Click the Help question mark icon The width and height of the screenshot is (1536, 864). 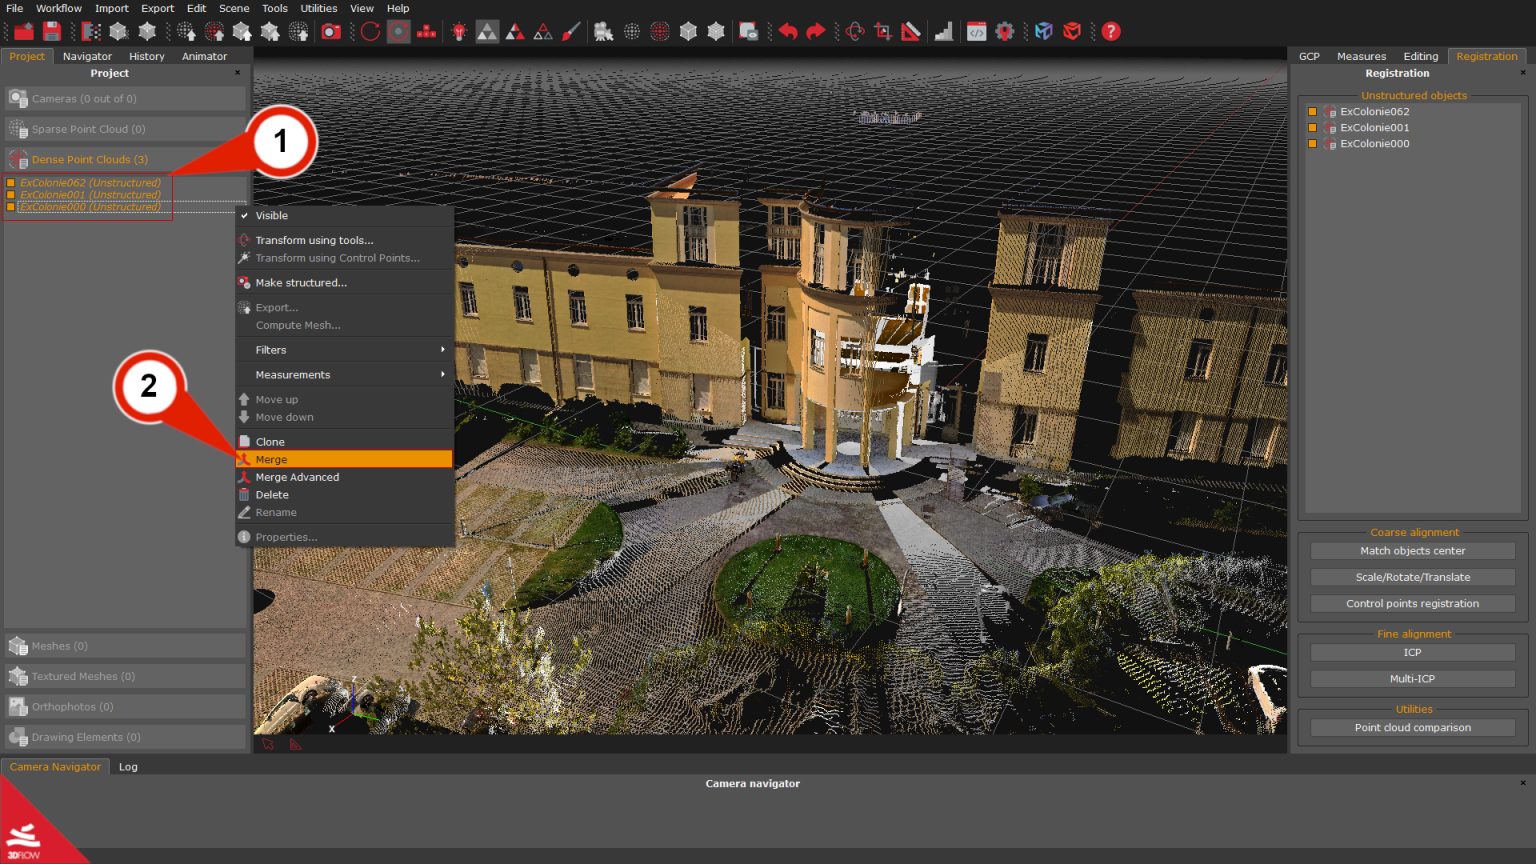(1111, 31)
